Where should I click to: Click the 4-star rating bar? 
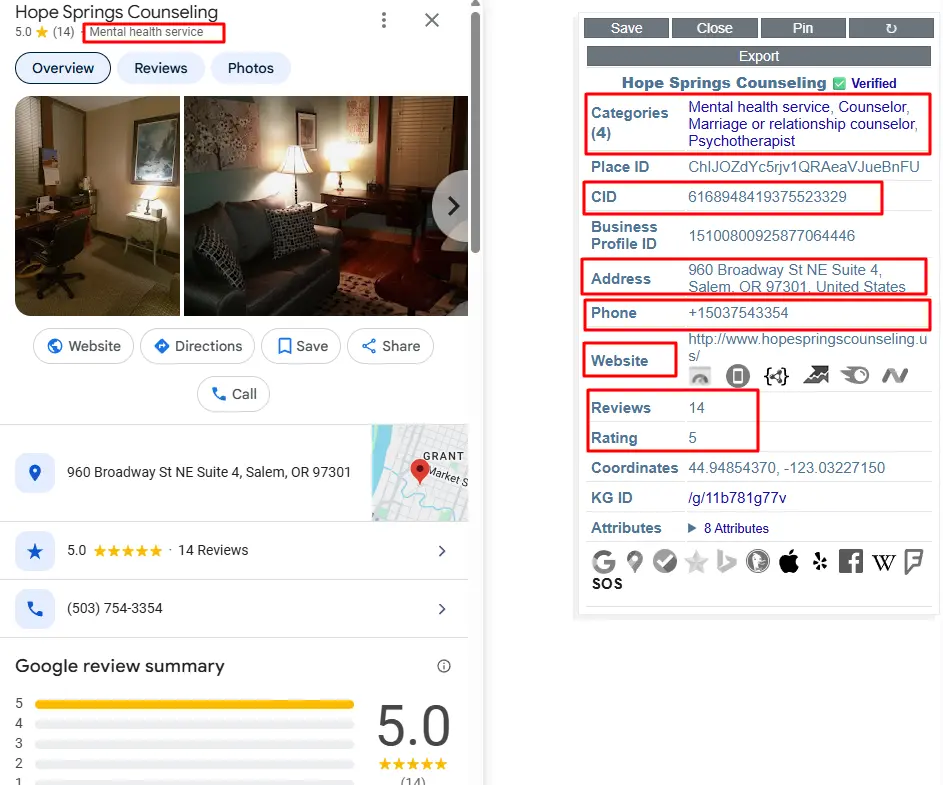coord(194,724)
